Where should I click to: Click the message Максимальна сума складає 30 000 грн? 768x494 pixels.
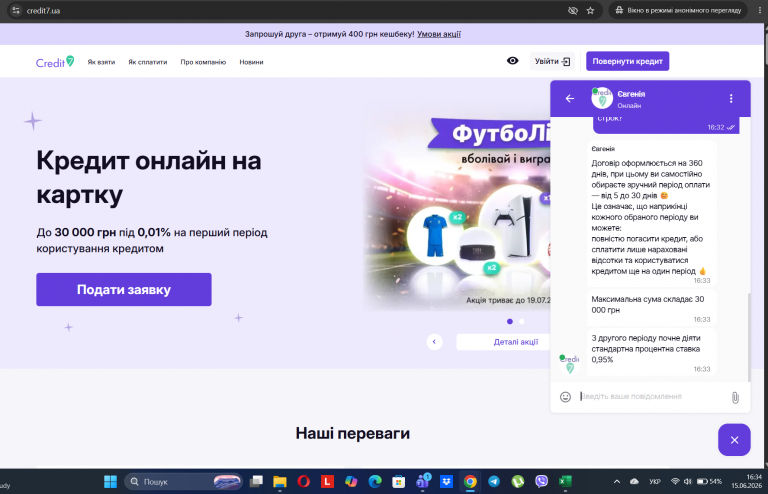point(651,308)
